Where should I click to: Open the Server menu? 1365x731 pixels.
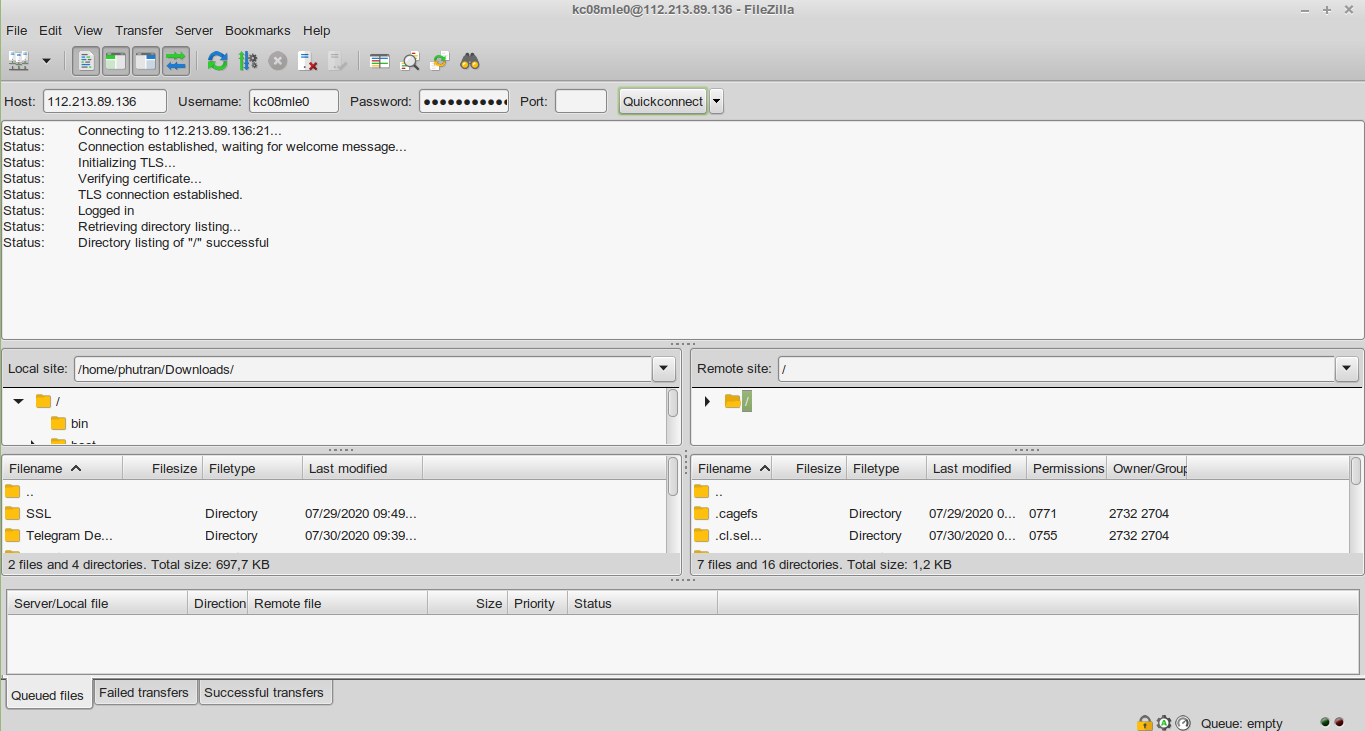(195, 31)
